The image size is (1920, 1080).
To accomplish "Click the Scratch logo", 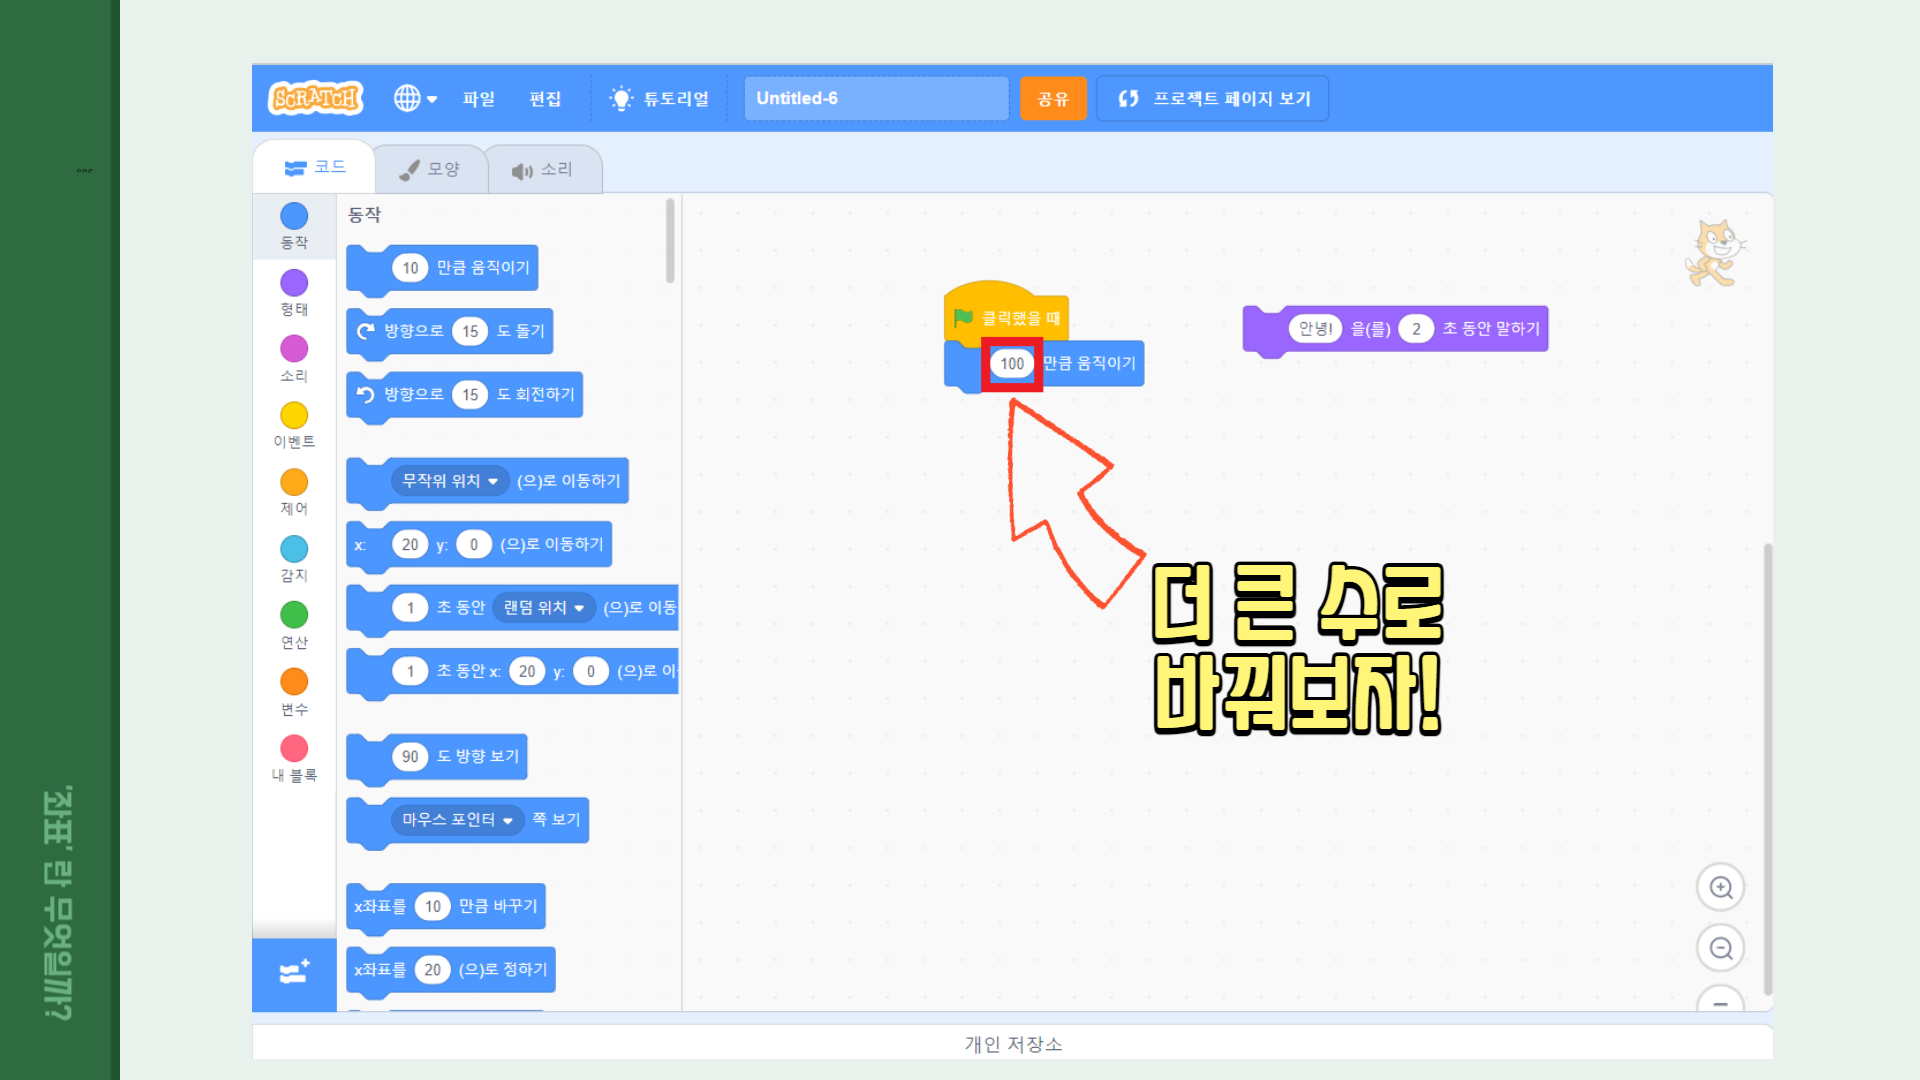I will click(x=315, y=98).
